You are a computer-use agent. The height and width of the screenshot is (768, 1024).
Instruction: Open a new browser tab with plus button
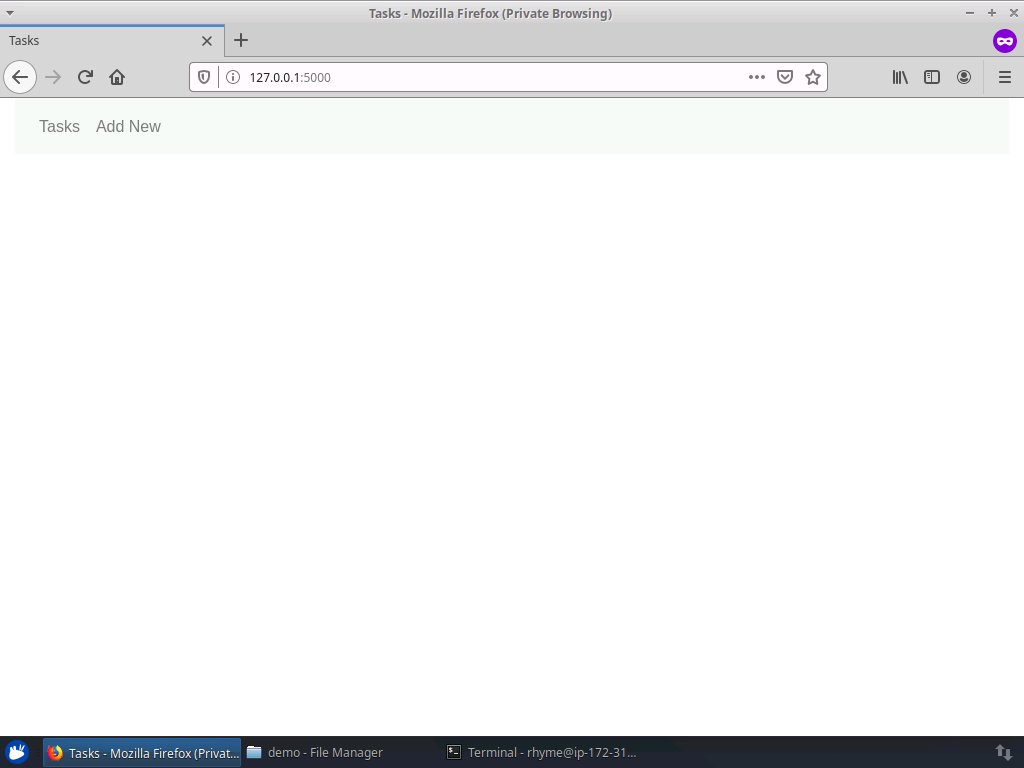240,41
